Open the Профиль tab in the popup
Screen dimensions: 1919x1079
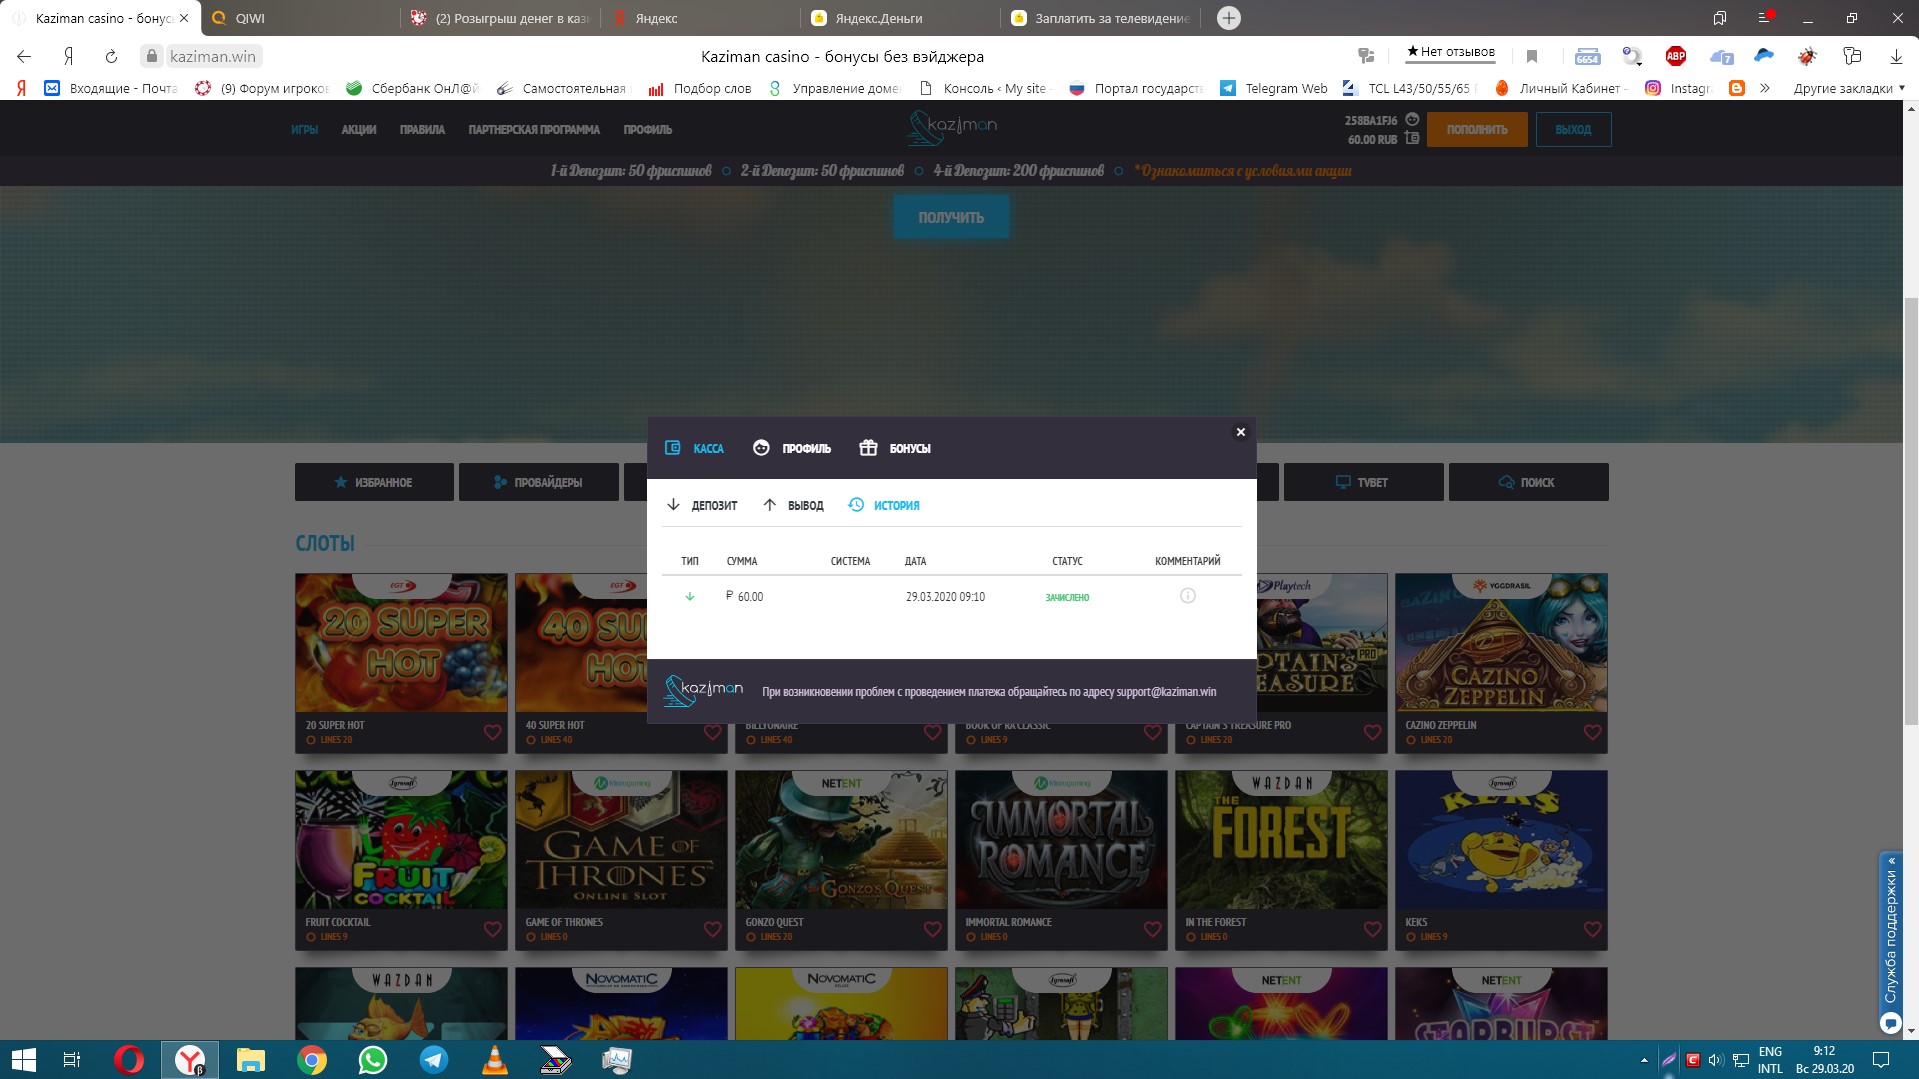pyautogui.click(x=792, y=448)
